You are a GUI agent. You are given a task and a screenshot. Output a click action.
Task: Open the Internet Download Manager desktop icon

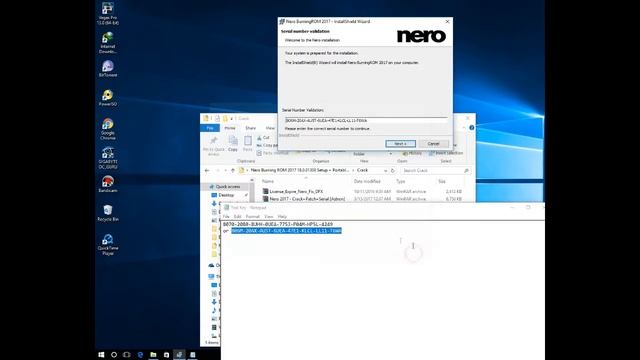[108, 42]
